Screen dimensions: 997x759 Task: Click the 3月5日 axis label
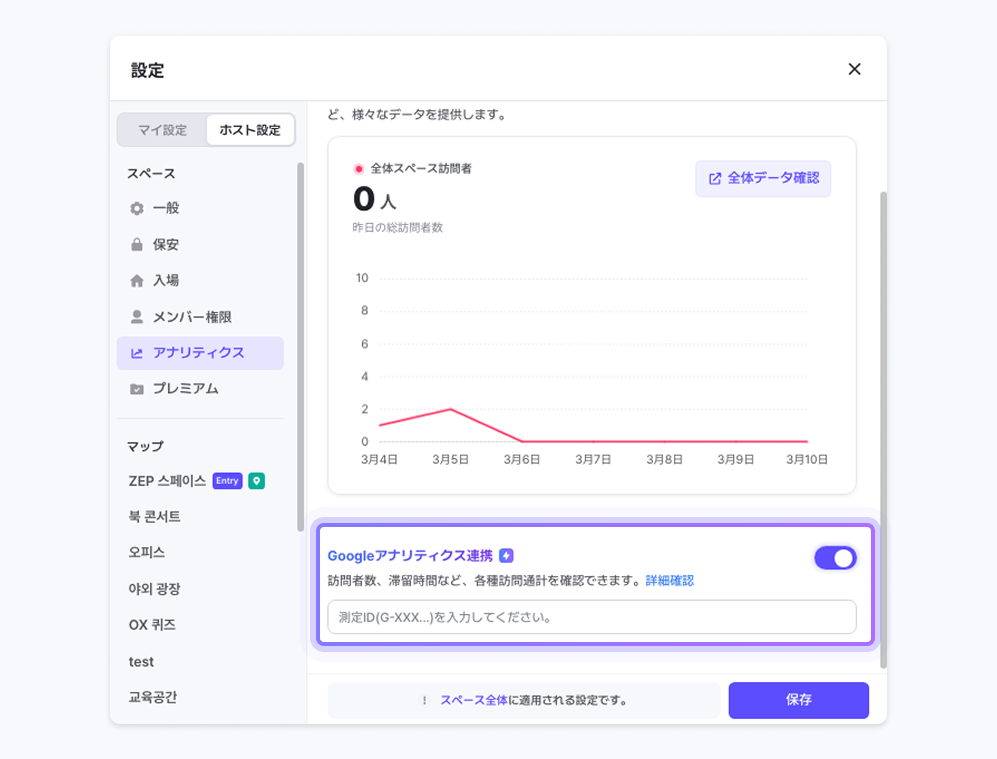tap(450, 460)
